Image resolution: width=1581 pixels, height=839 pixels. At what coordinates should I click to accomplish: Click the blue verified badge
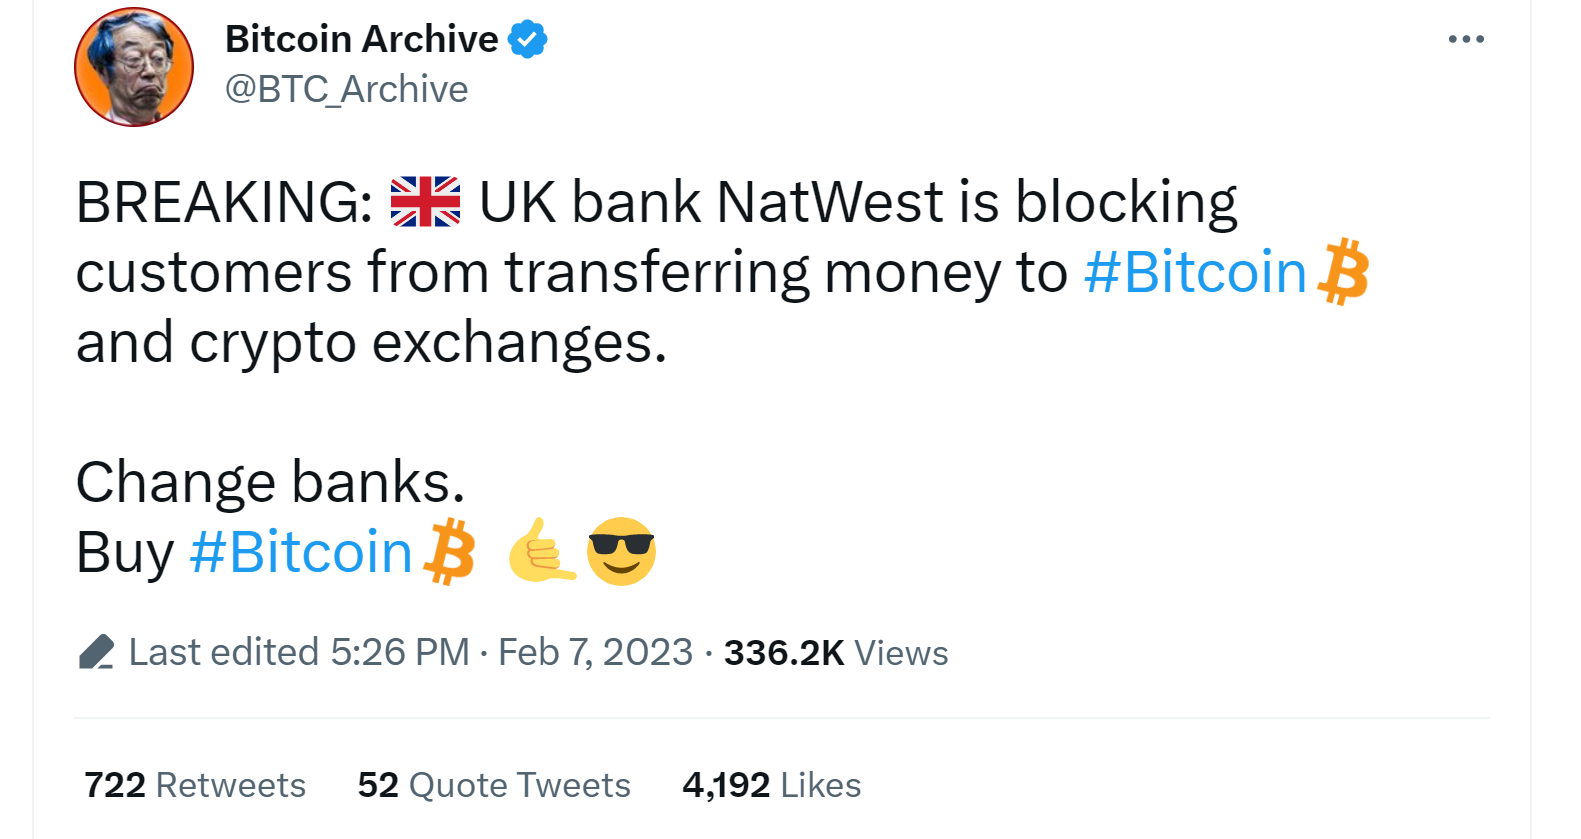point(527,40)
